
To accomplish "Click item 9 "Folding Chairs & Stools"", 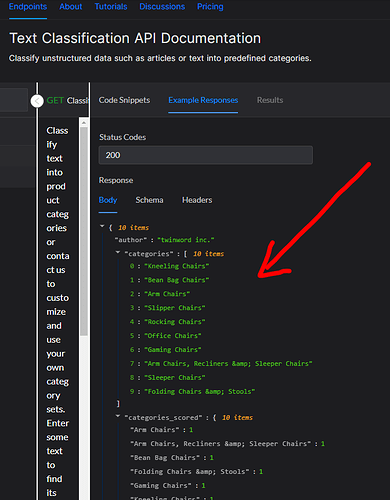I will pyautogui.click(x=200, y=392).
